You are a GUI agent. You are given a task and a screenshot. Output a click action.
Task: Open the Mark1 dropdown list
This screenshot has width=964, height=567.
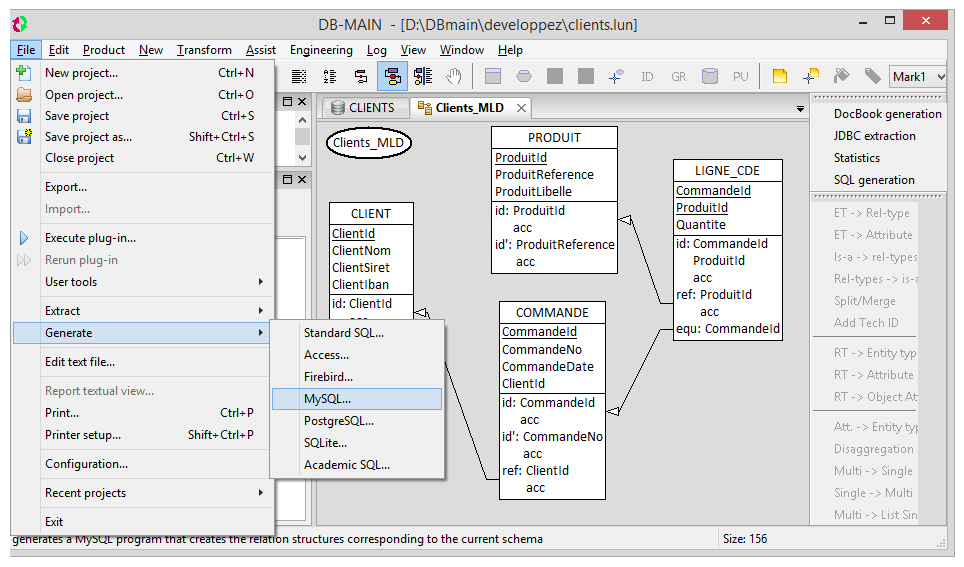point(941,77)
